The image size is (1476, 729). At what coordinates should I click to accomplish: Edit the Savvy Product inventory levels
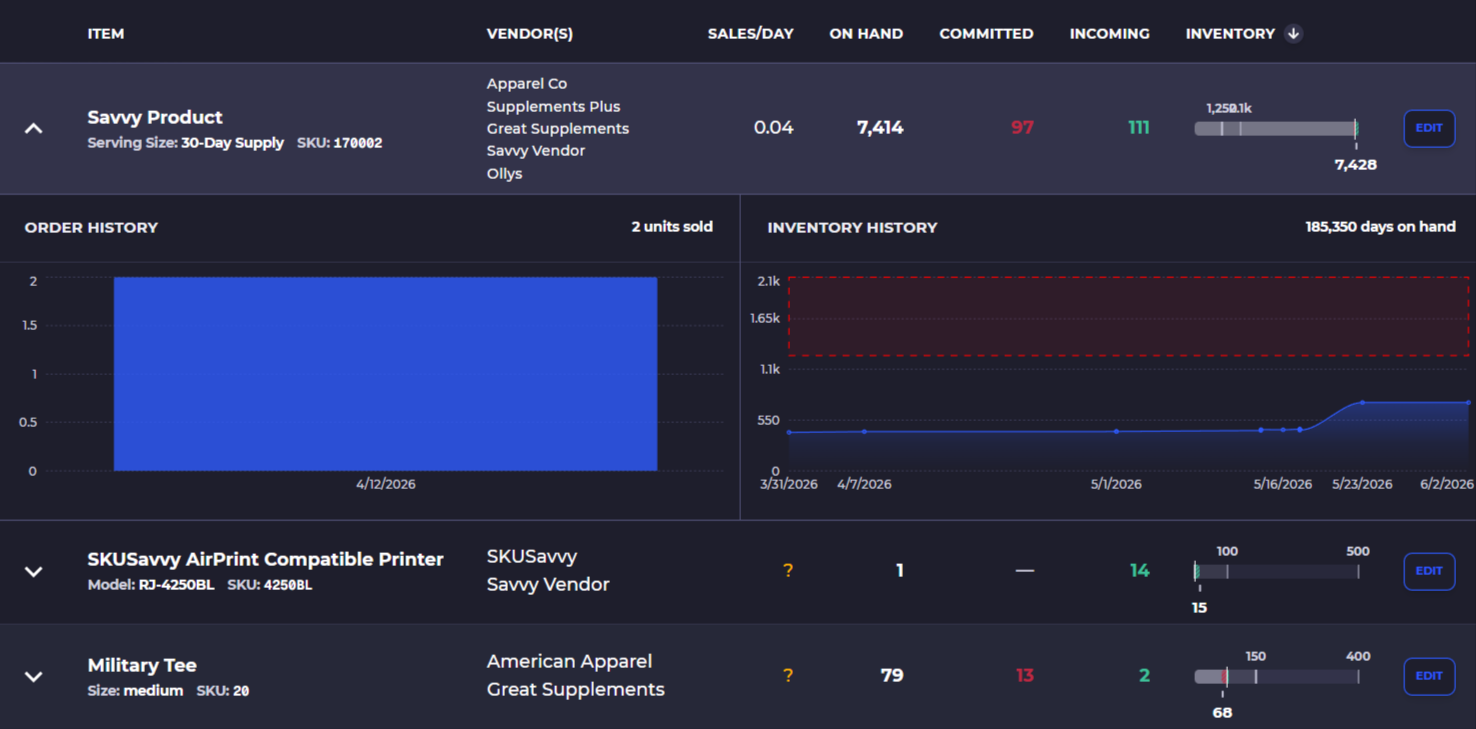point(1429,128)
